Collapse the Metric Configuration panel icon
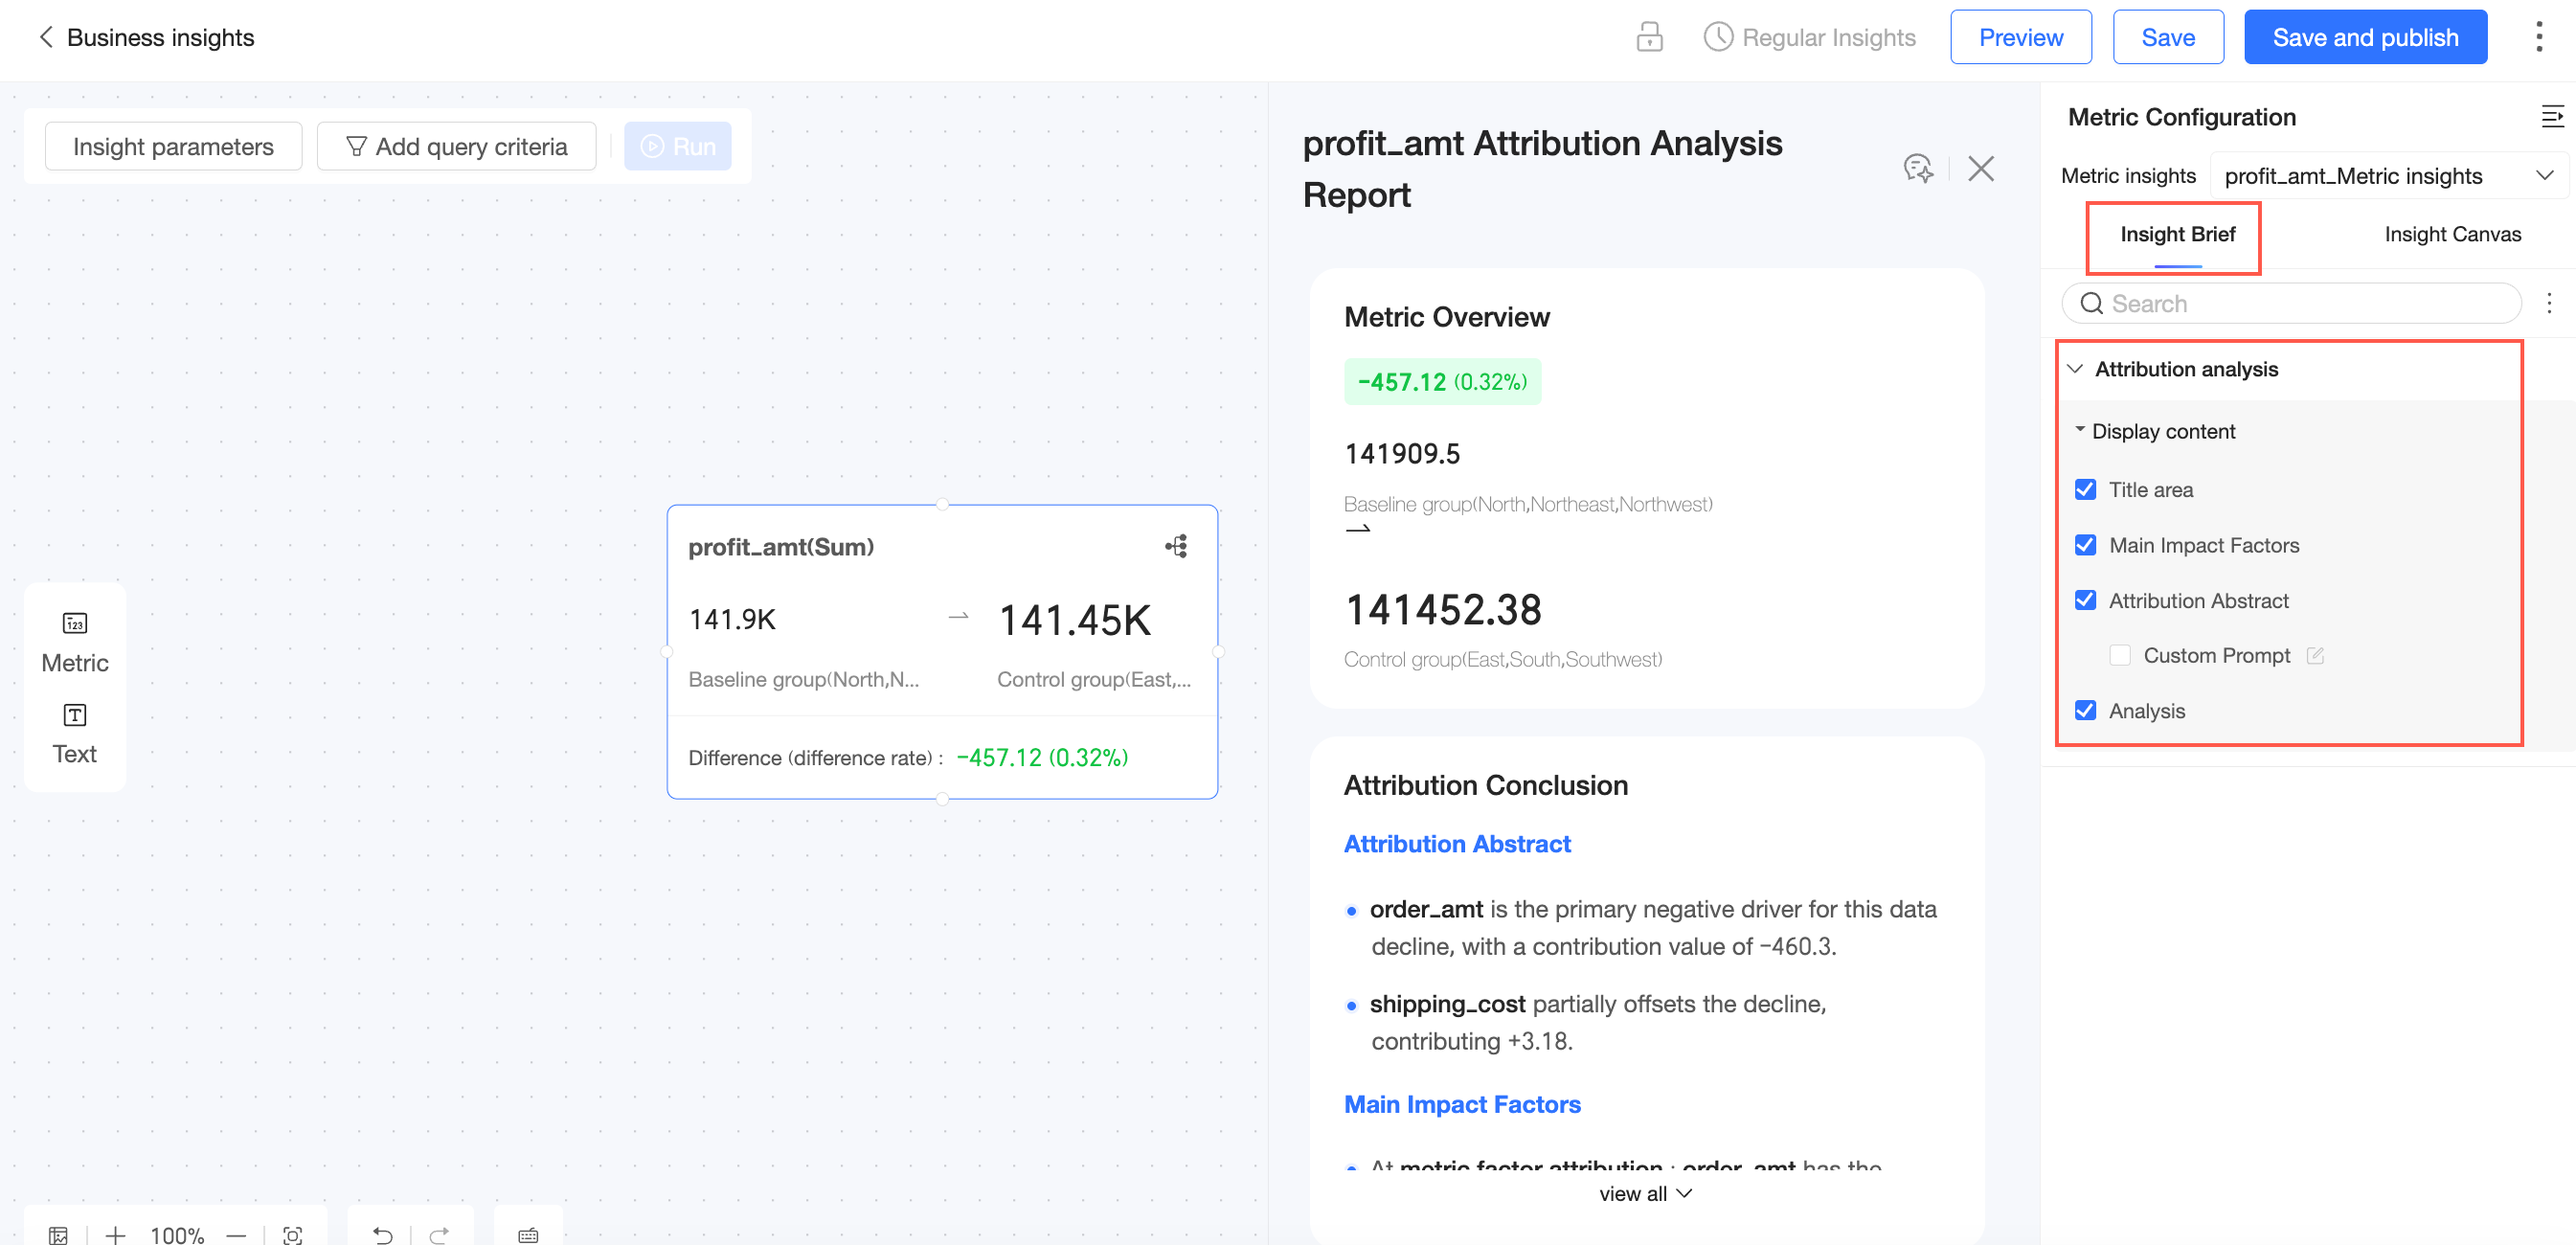 click(x=2551, y=117)
